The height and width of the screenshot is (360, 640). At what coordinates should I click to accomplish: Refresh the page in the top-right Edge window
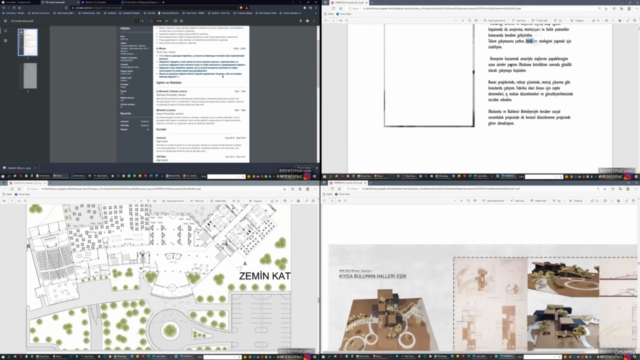[x=333, y=9]
